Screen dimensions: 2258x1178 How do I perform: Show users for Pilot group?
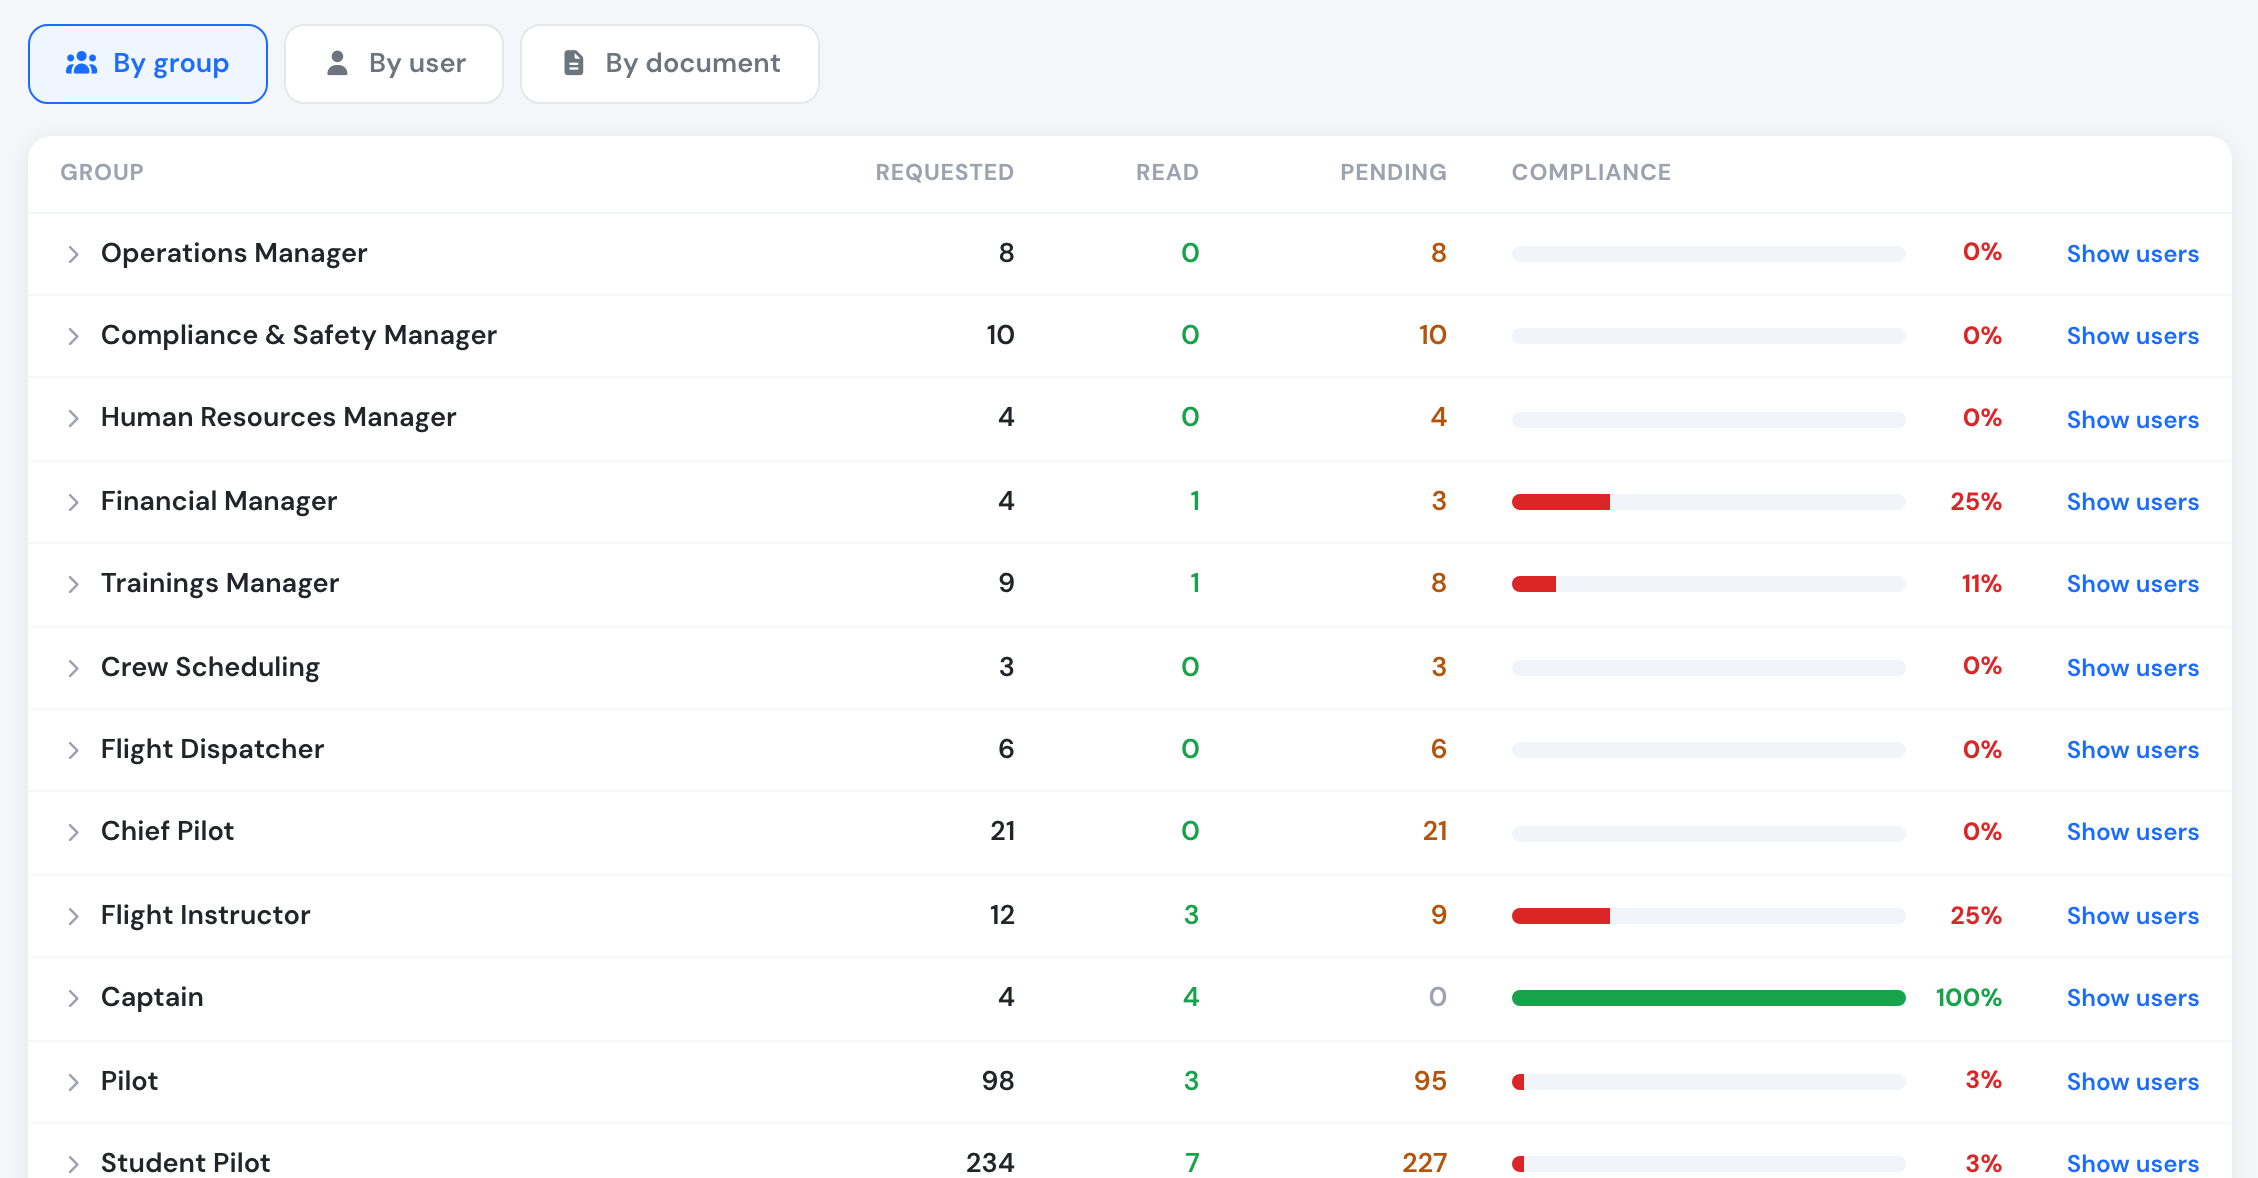point(2132,1082)
